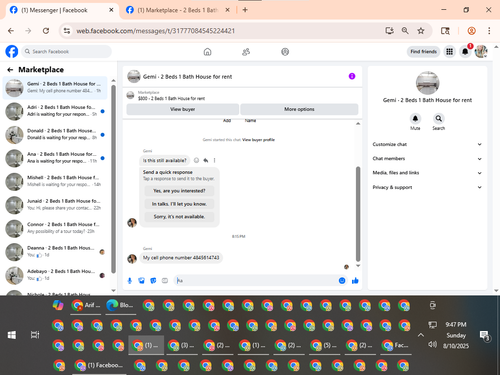Open the Friends icon in top navigation

pos(246,52)
